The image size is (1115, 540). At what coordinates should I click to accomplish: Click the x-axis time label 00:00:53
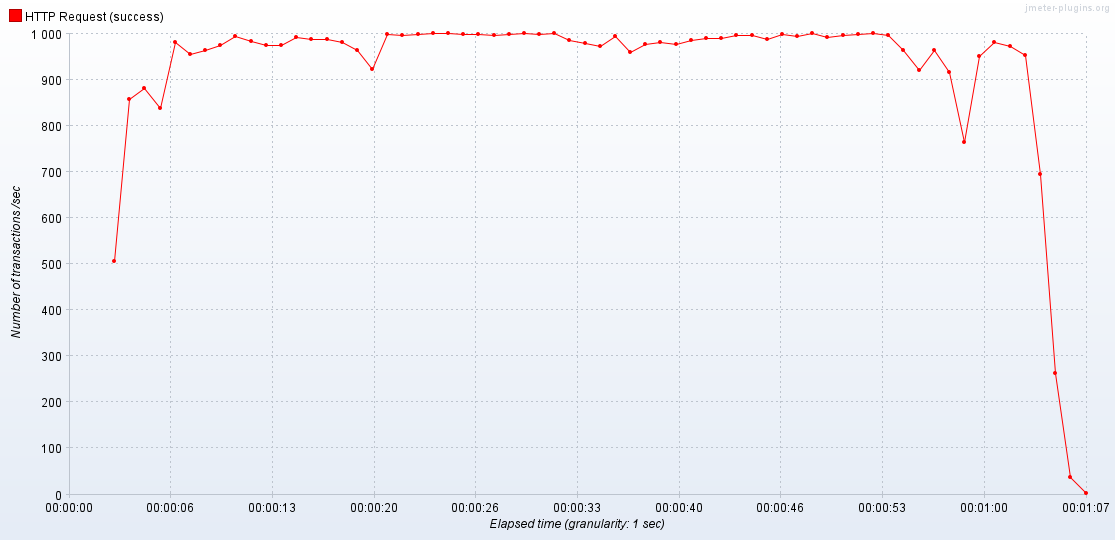(882, 508)
